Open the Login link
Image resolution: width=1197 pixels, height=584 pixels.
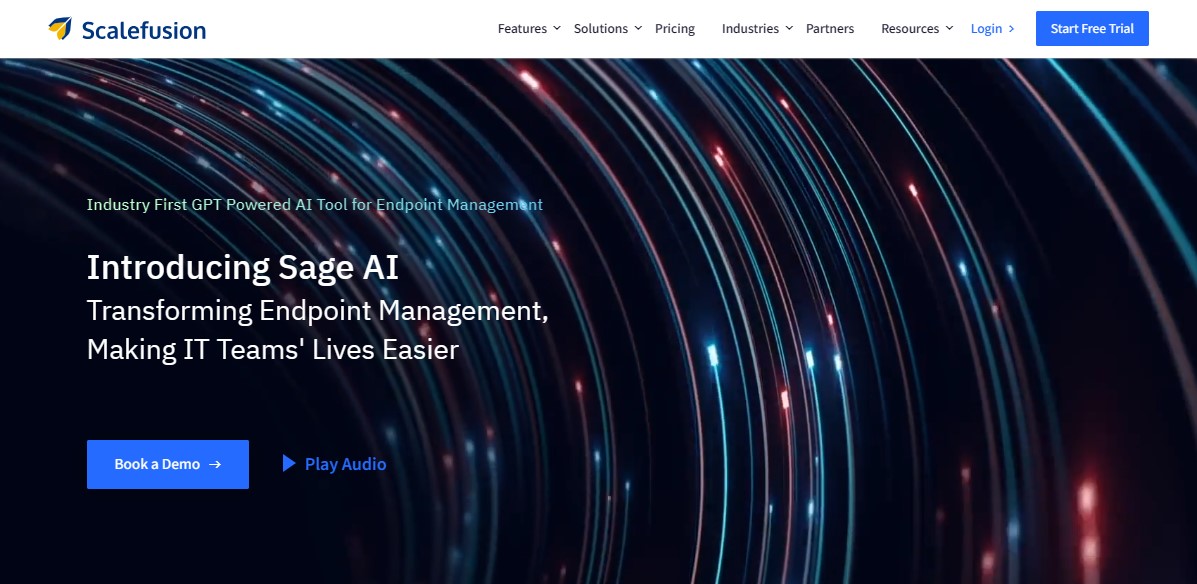tap(986, 28)
